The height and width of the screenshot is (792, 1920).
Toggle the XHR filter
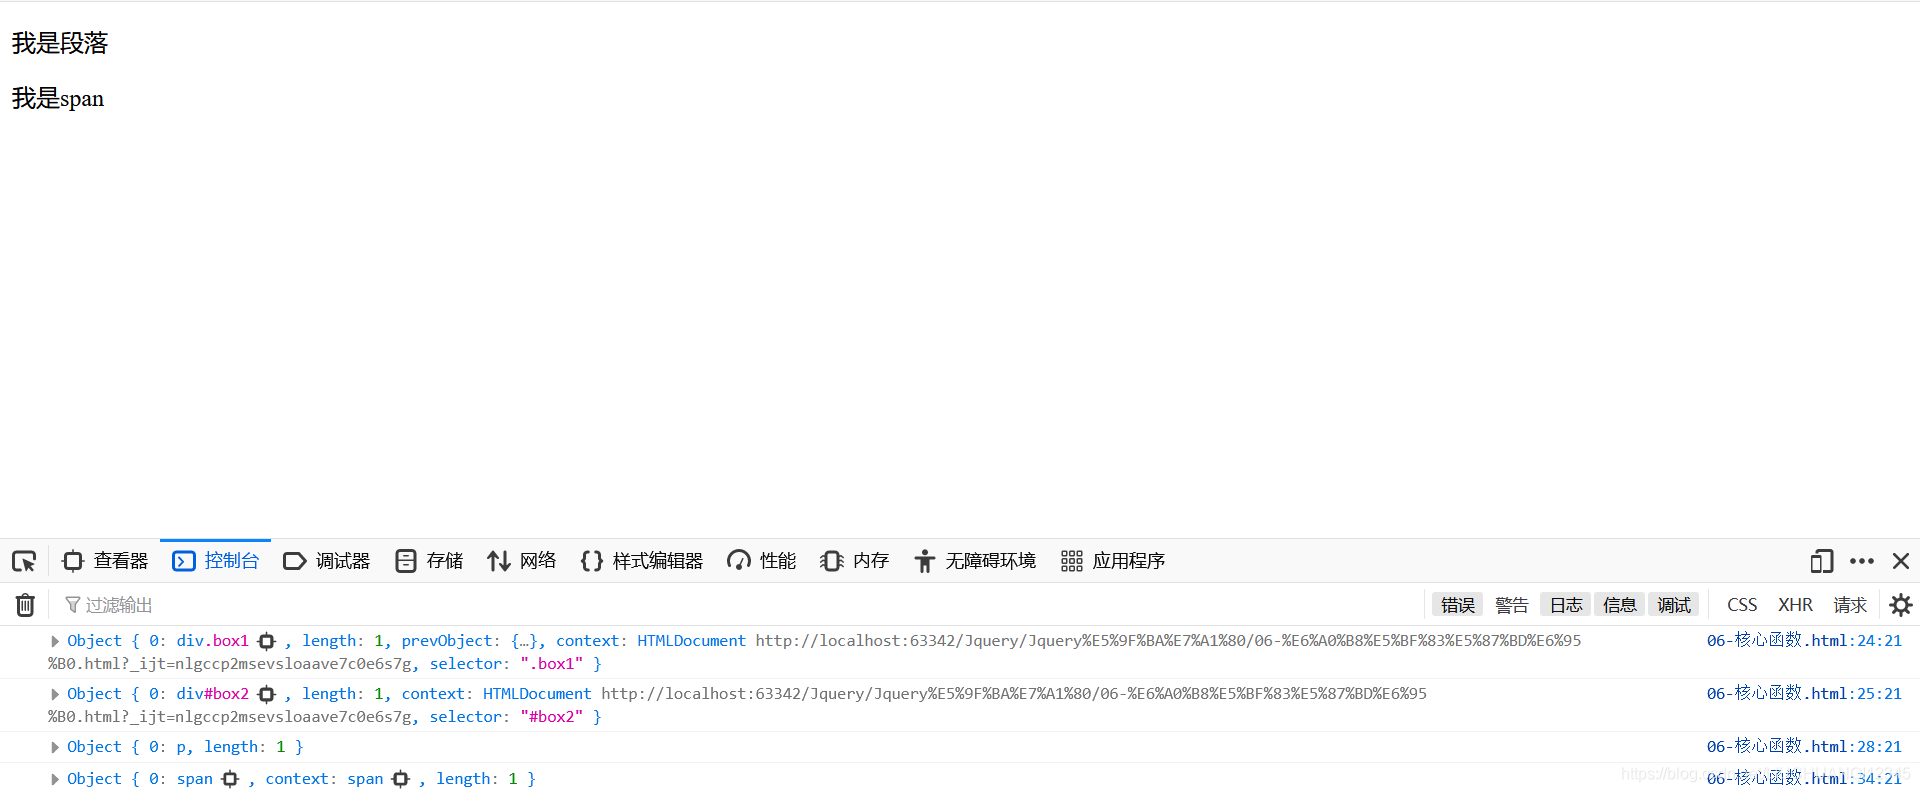pos(1796,605)
